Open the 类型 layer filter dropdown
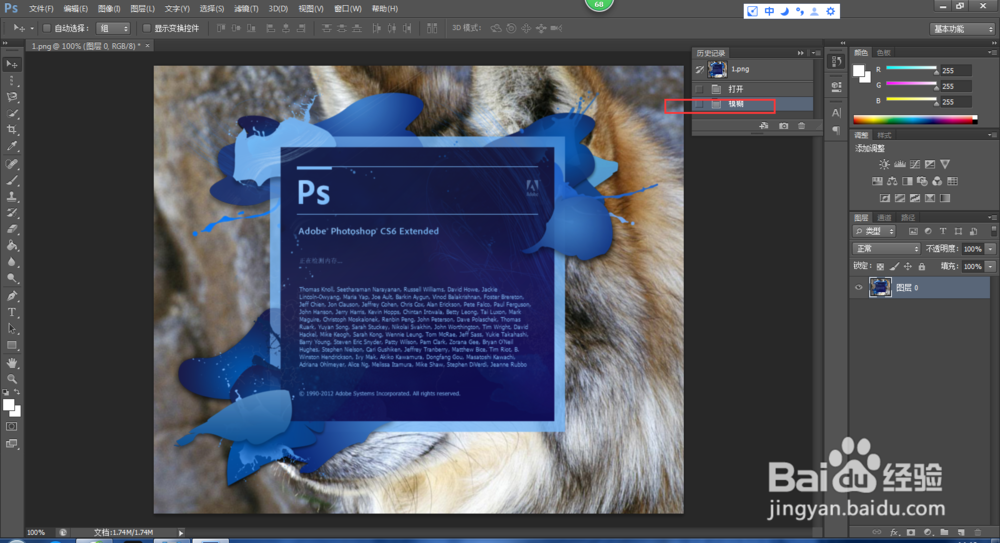Screen dimensions: 1000x543 point(874,231)
